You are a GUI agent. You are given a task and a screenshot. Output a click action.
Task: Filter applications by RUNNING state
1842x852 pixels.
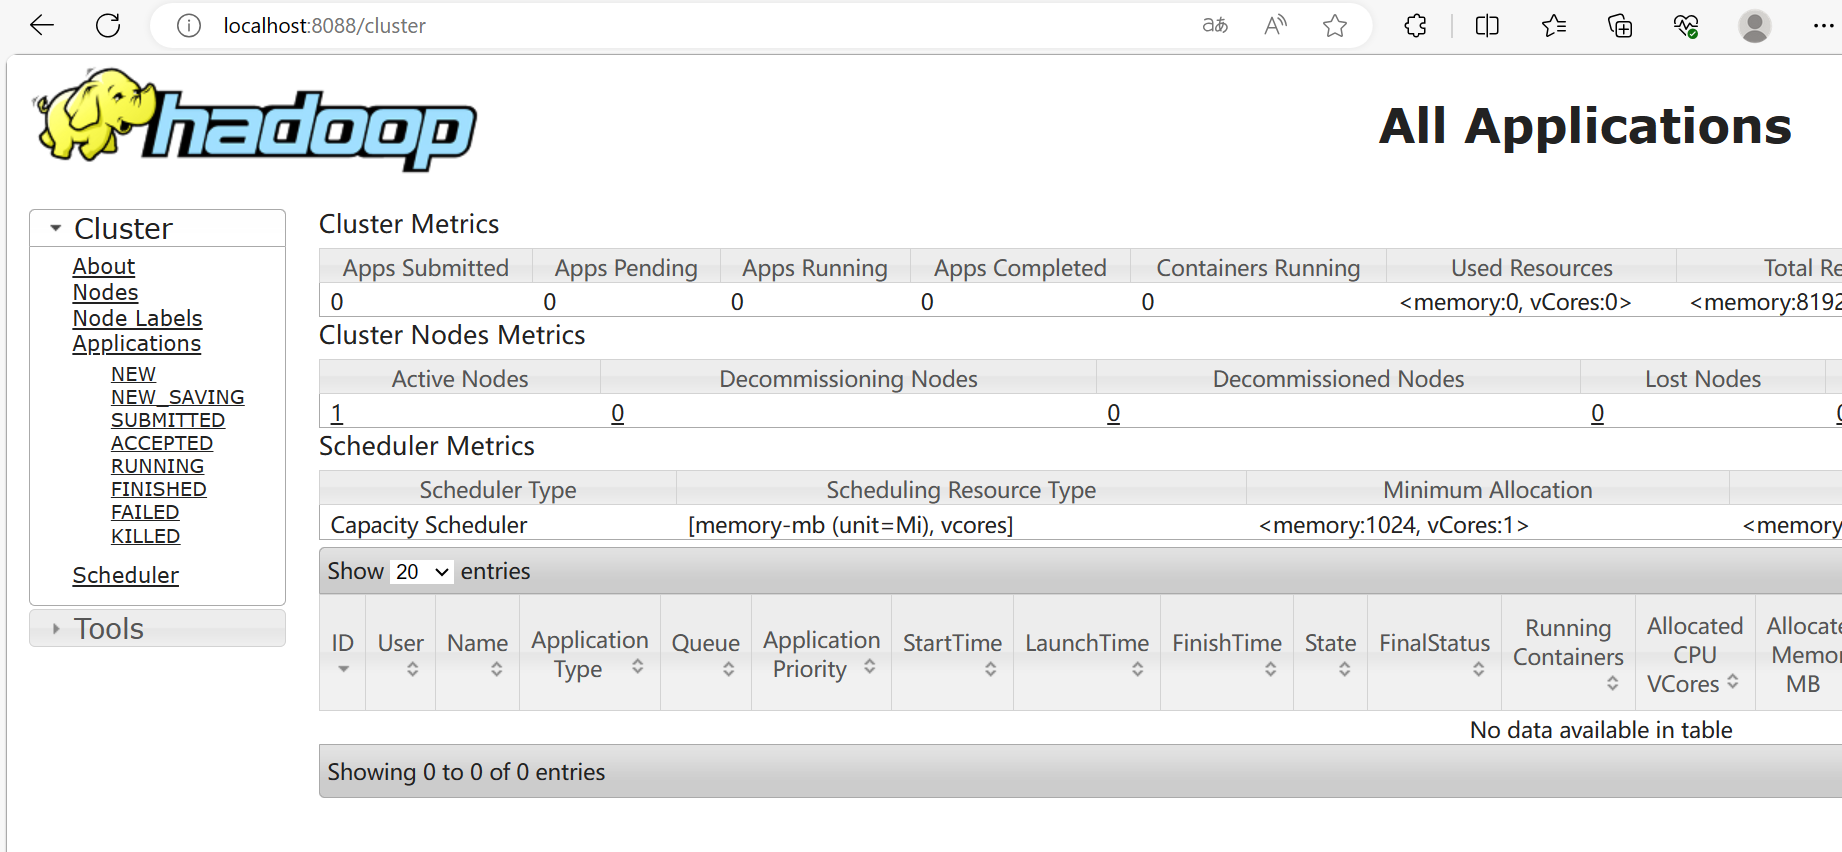tap(157, 466)
